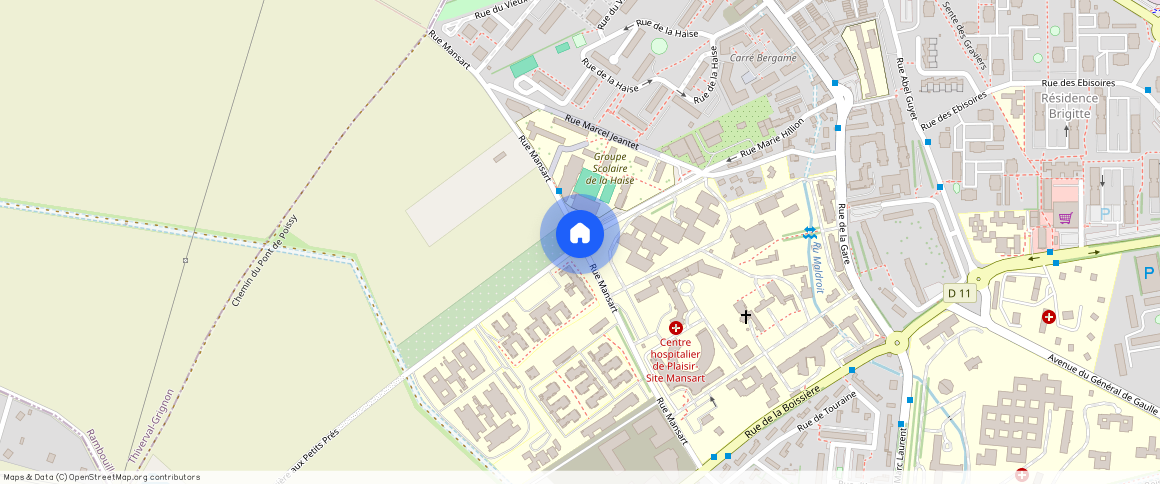Click the hospital cross icon near Avenue du Général de Gaulle
The width and height of the screenshot is (1160, 484).
(x=1048, y=317)
